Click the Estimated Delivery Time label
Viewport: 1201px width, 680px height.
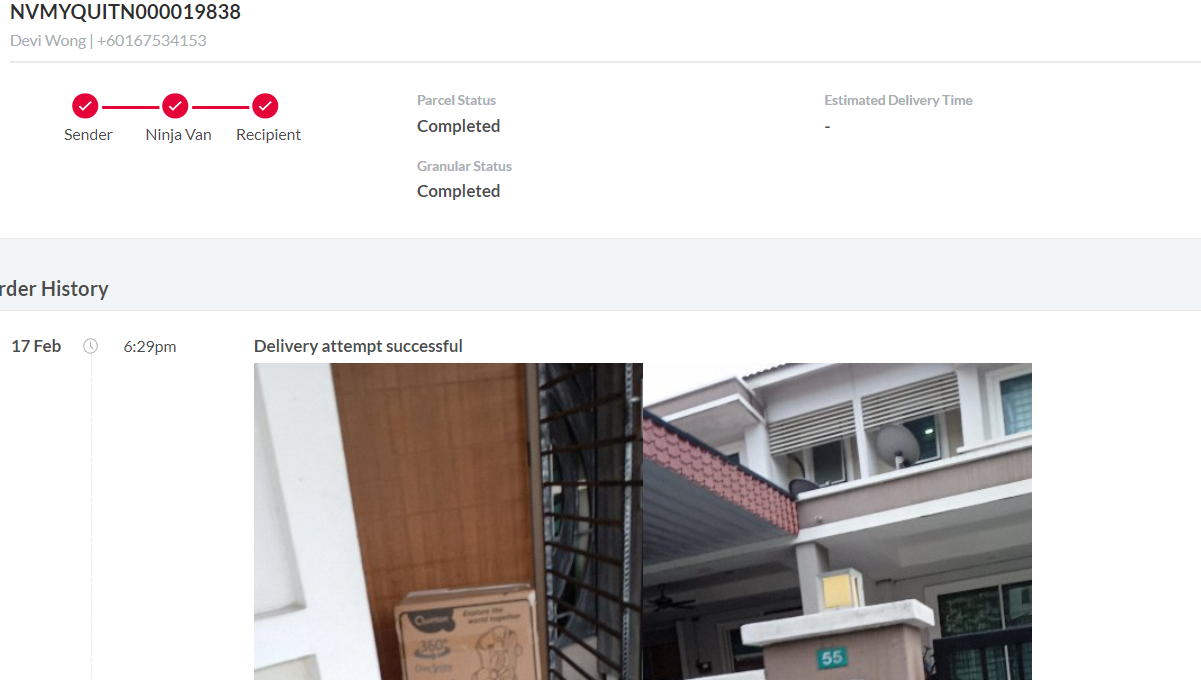tap(898, 100)
